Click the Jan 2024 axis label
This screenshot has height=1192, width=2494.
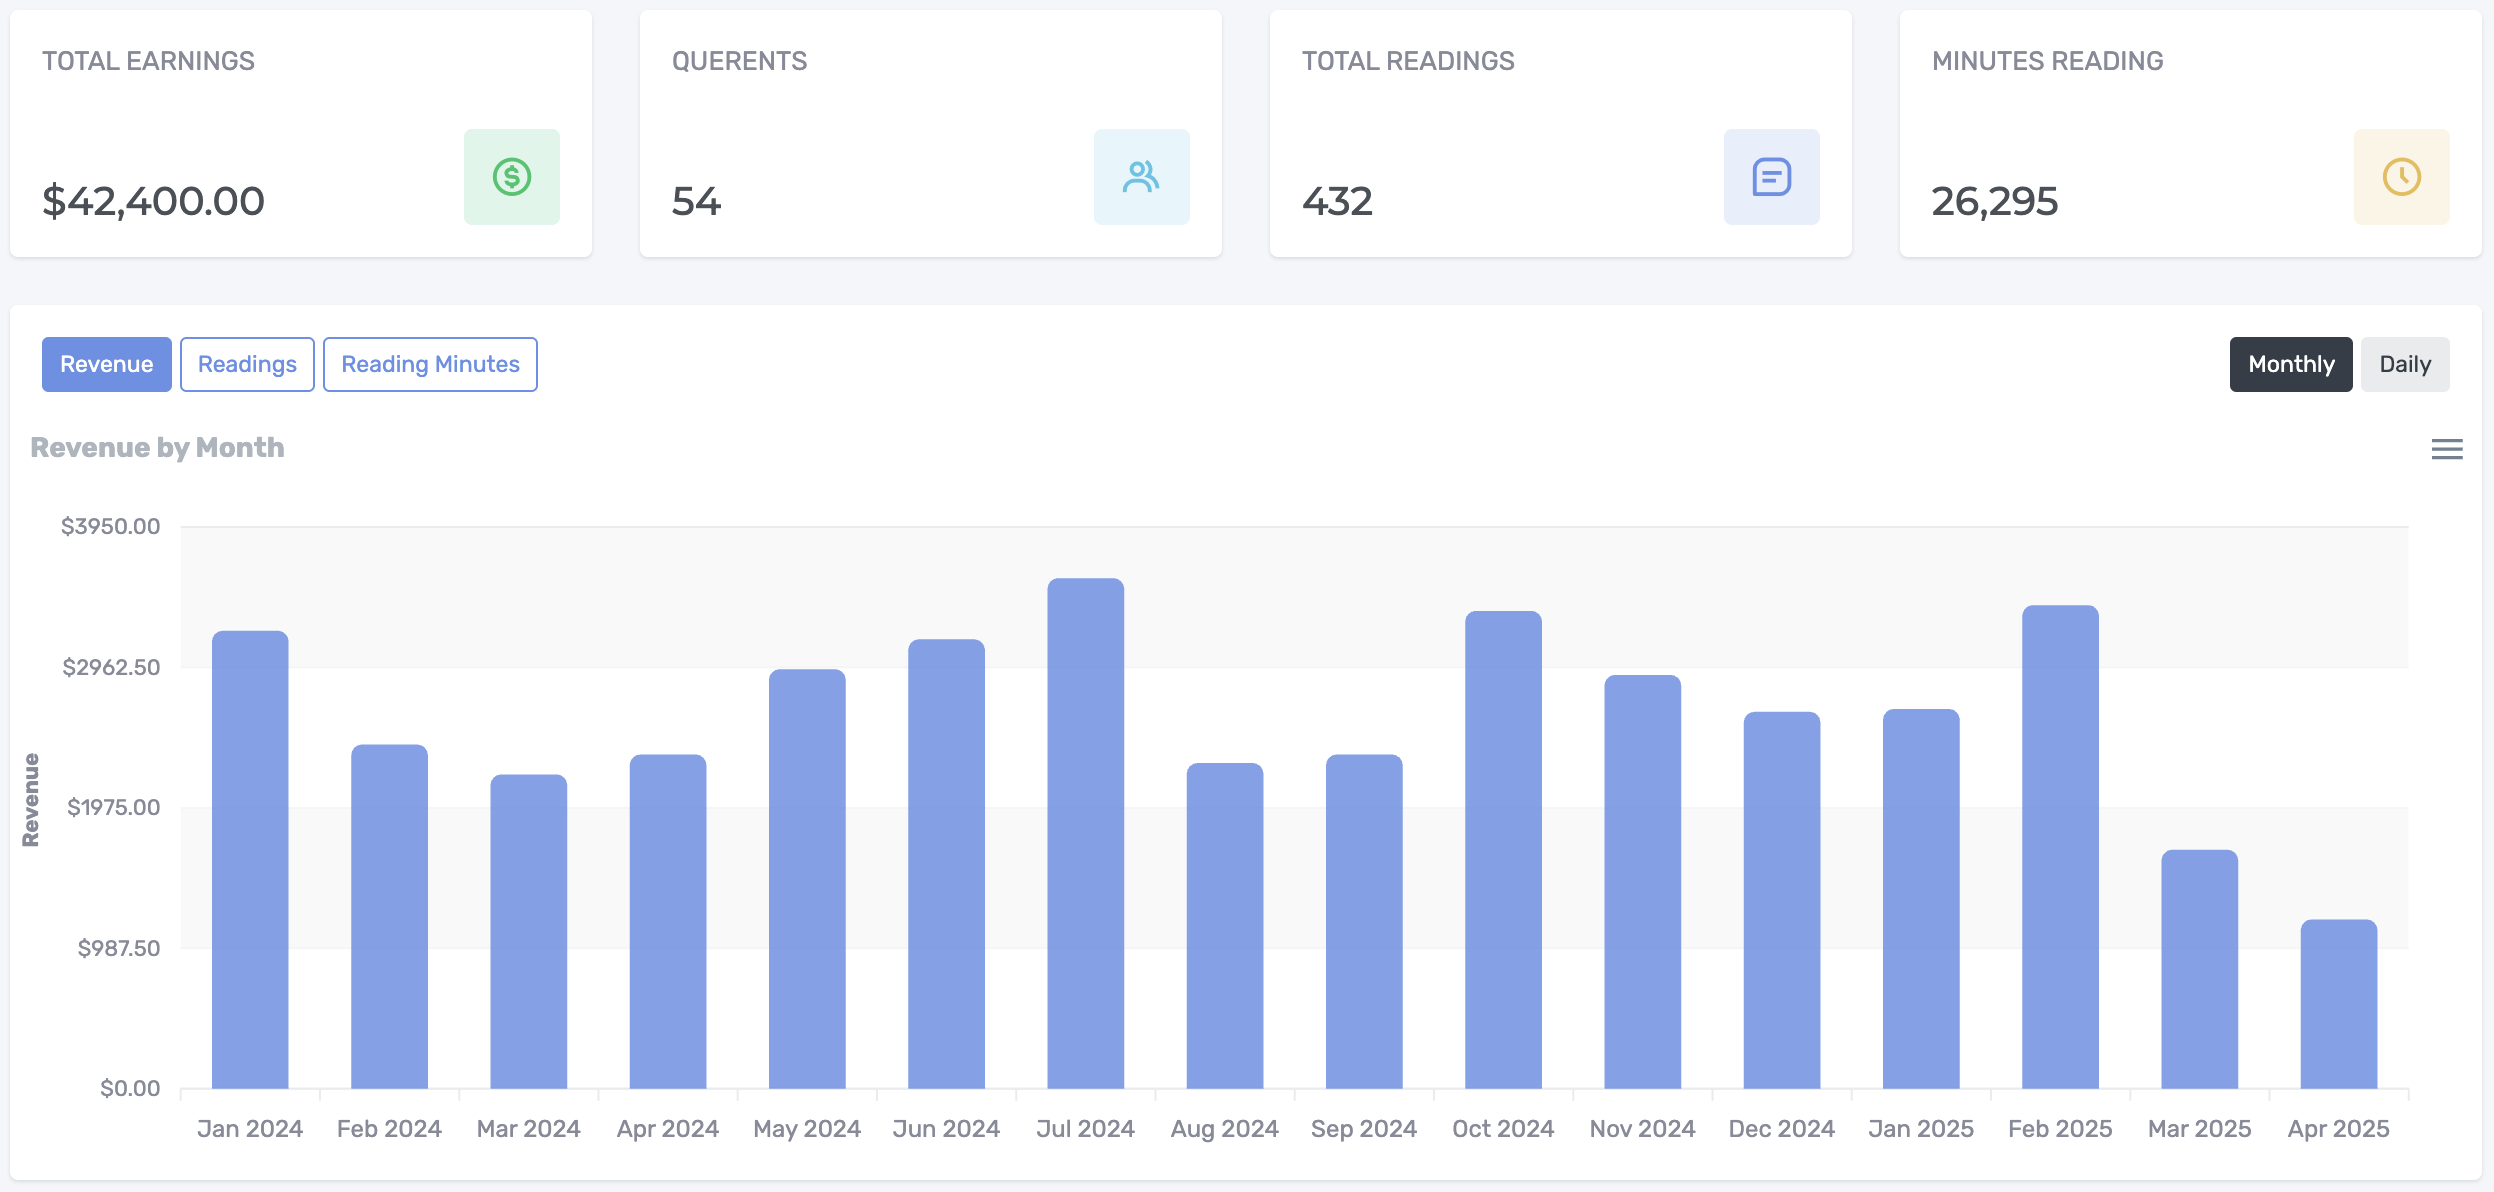(x=250, y=1127)
